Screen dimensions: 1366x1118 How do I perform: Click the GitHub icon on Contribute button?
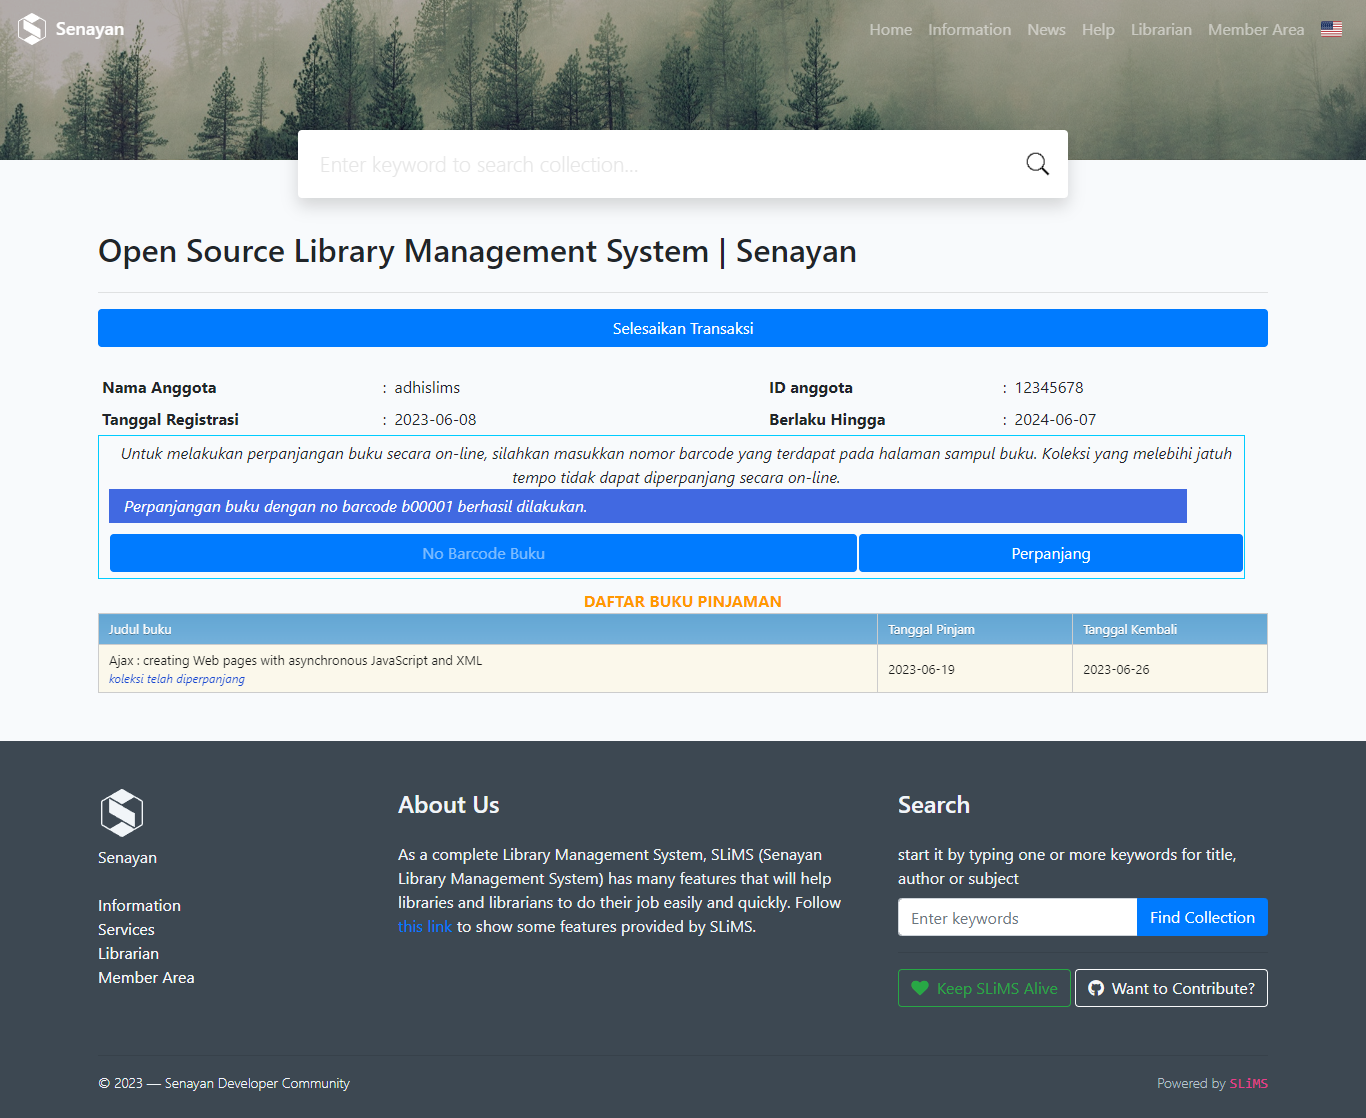click(1096, 988)
